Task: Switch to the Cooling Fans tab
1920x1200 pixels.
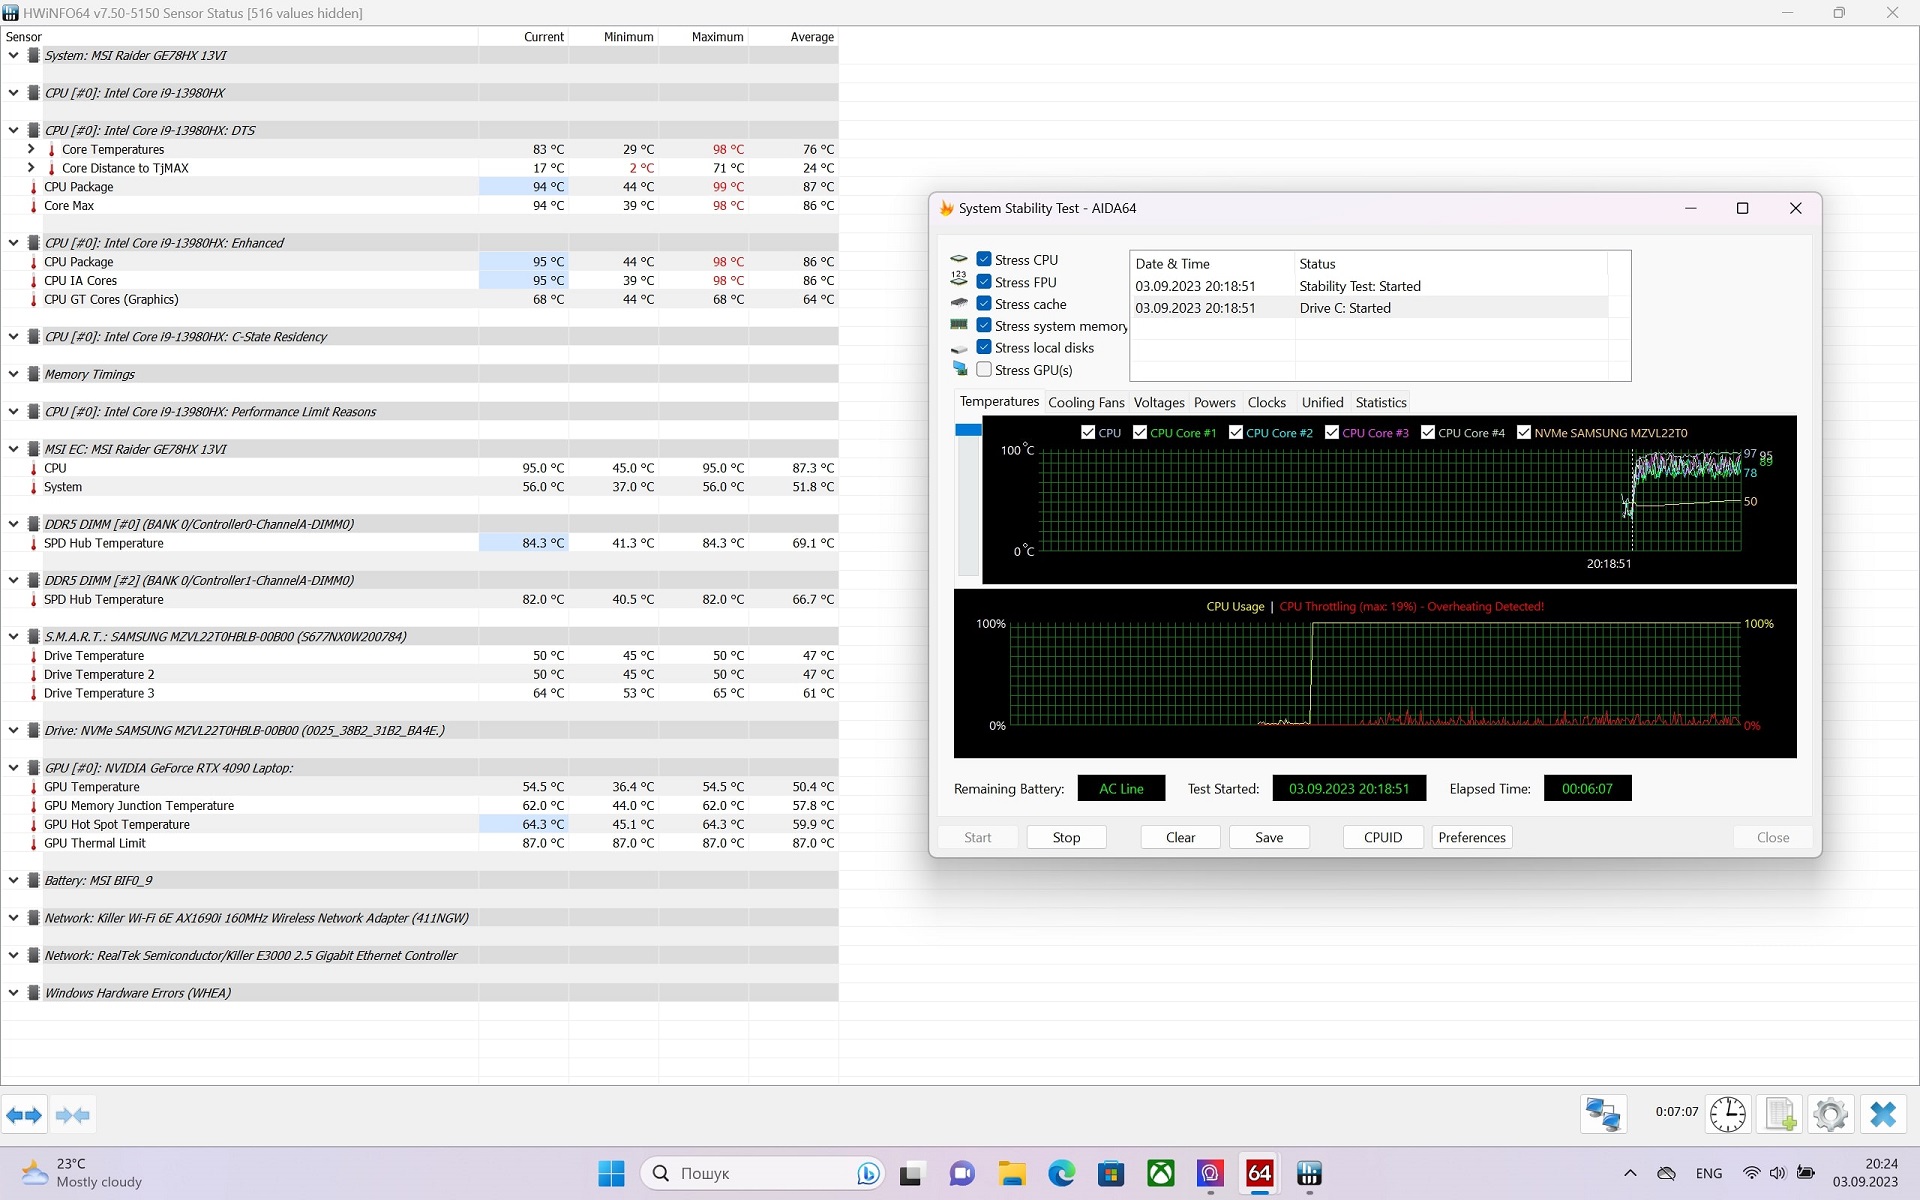Action: (1086, 402)
